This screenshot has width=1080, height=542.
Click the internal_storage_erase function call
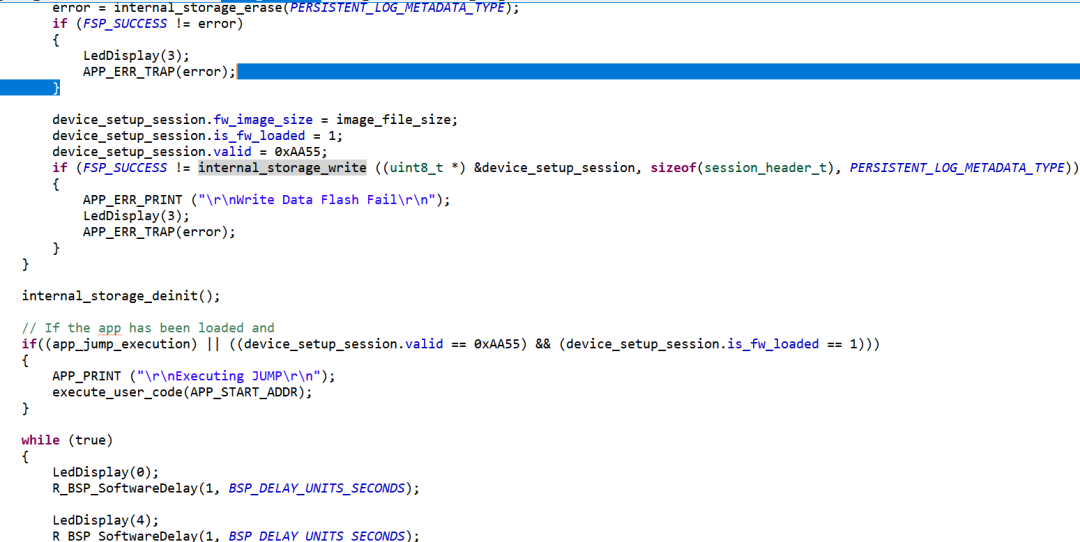(200, 8)
